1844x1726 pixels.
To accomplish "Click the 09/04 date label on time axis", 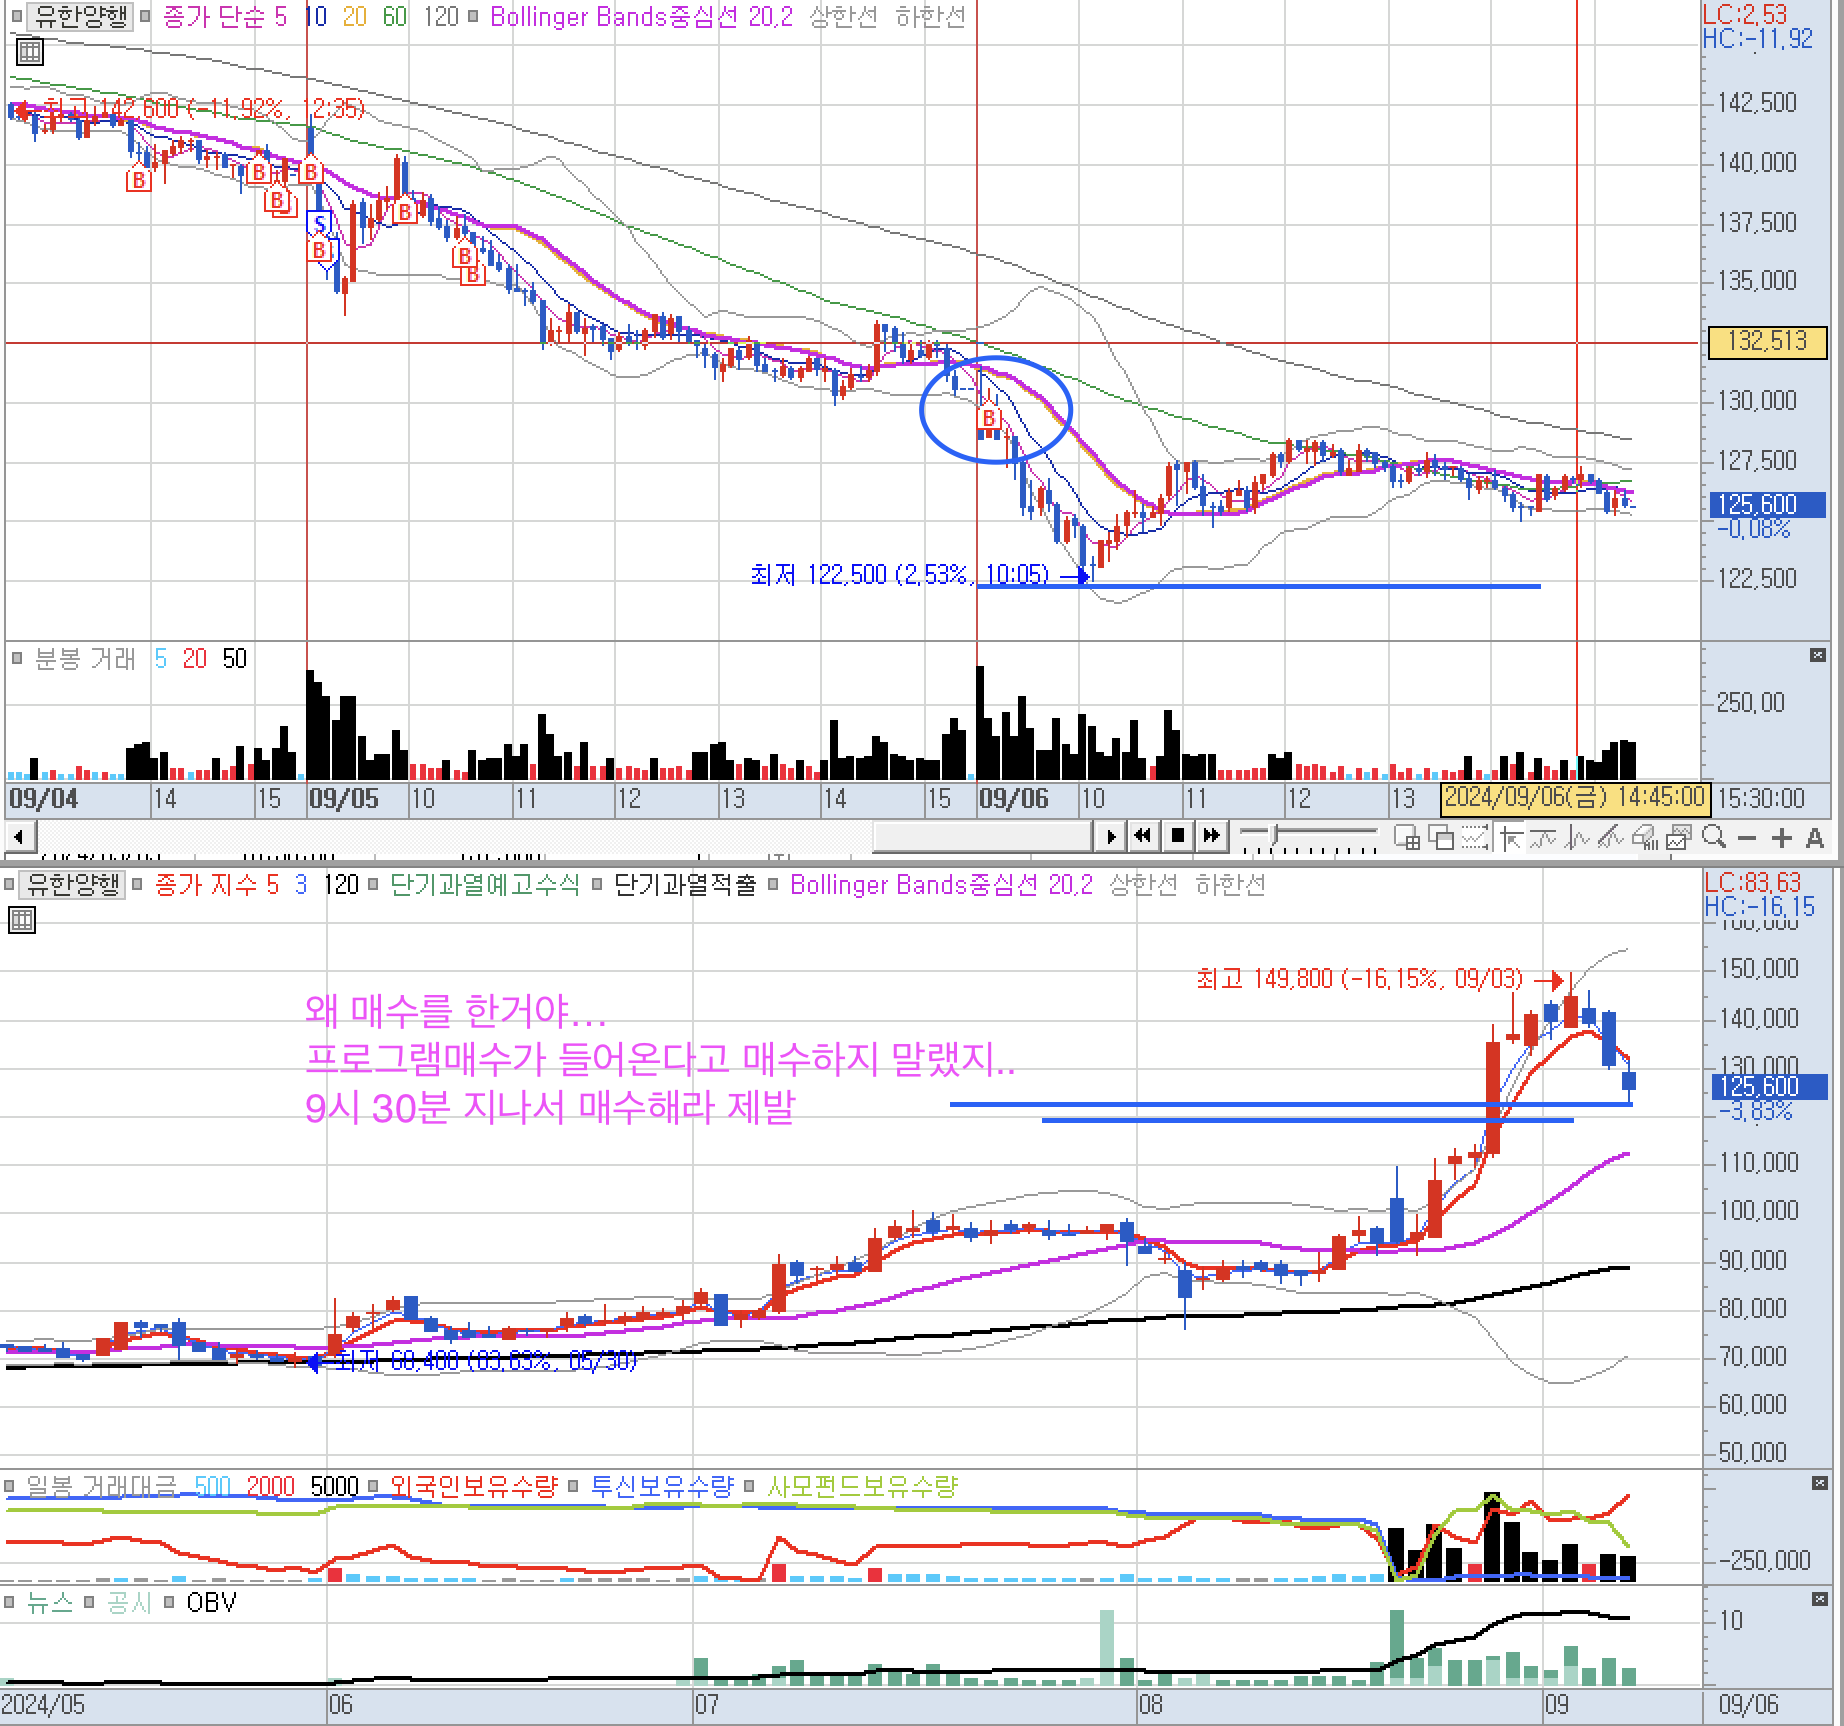I will [43, 799].
